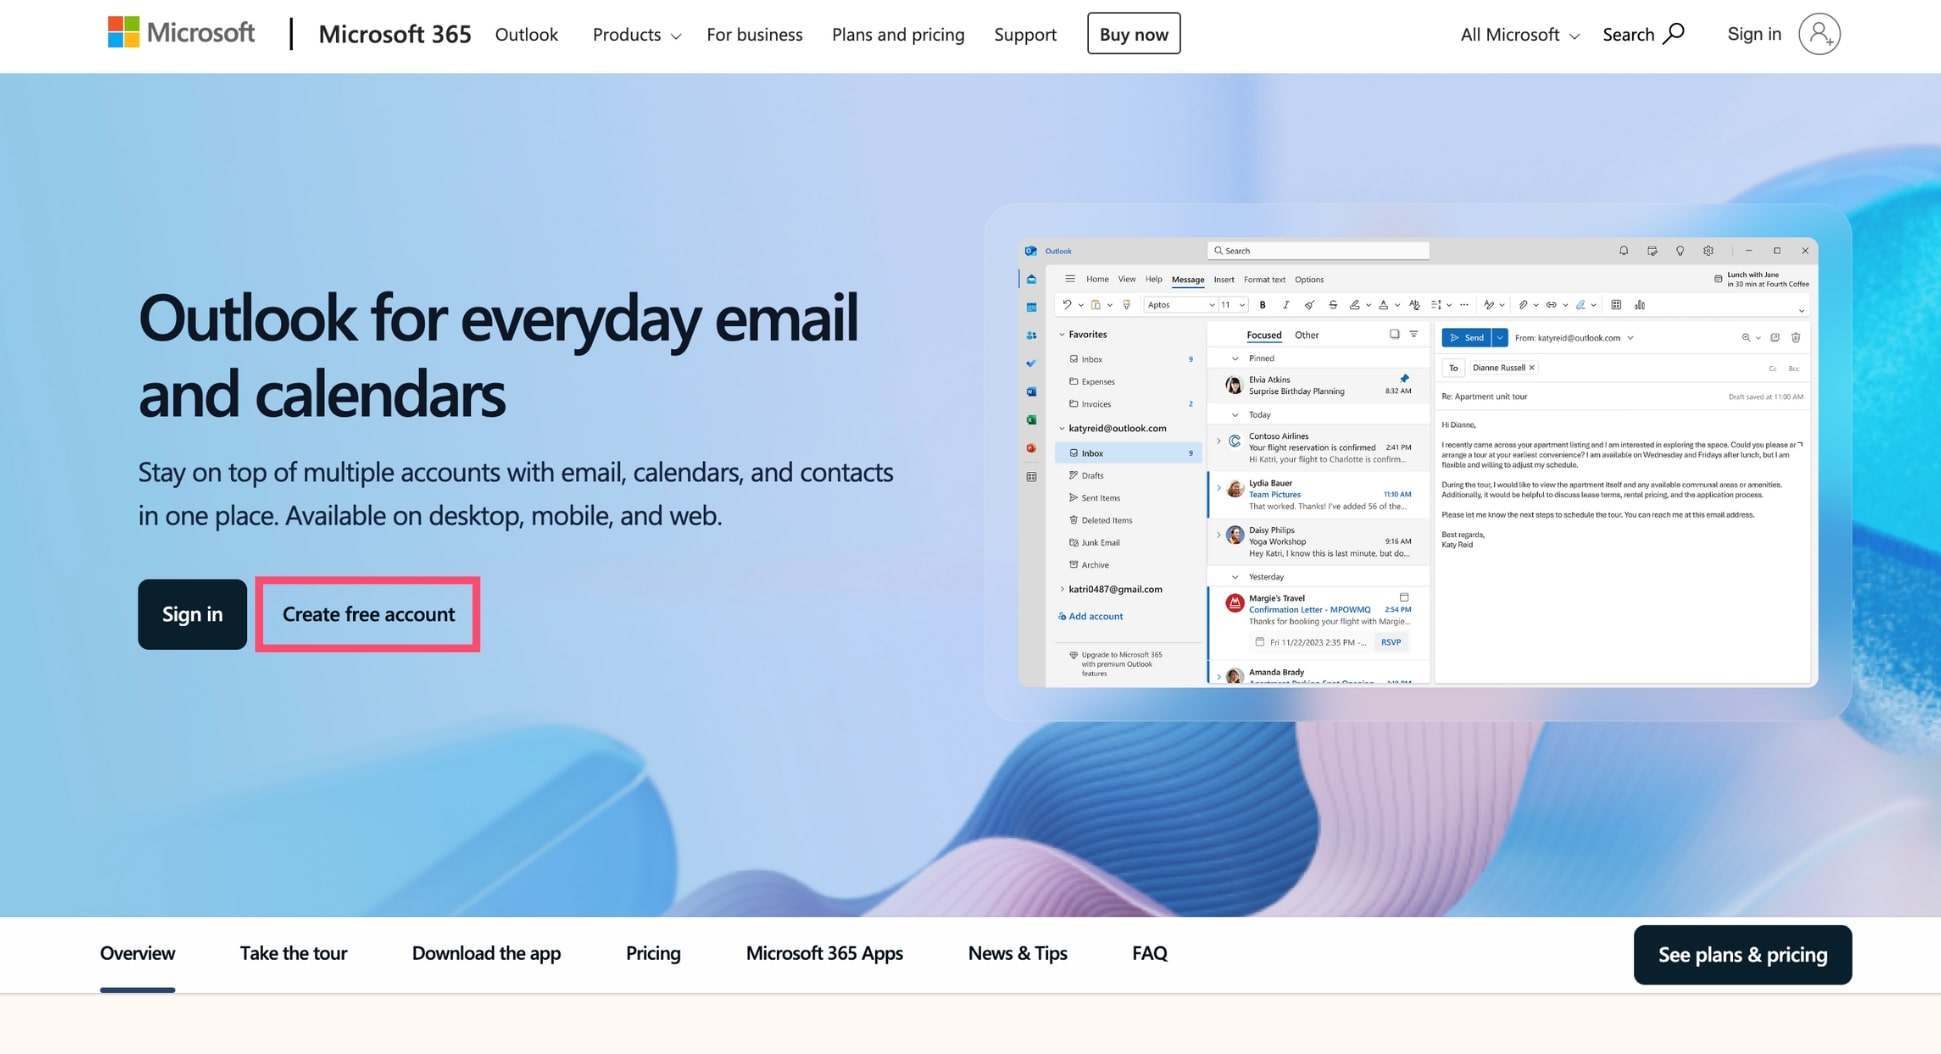Collapse the Pinned message group
1941x1054 pixels.
[x=1235, y=358]
